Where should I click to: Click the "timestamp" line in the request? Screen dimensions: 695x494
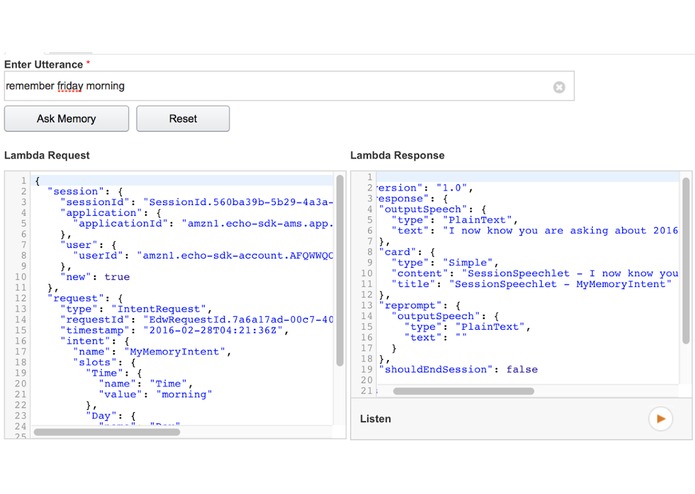[174, 330]
